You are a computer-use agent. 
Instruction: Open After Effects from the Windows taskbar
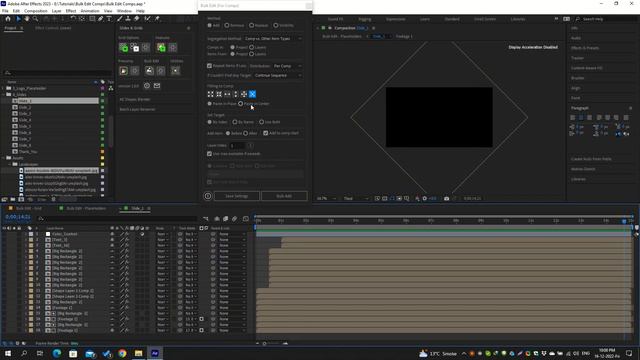(155, 353)
